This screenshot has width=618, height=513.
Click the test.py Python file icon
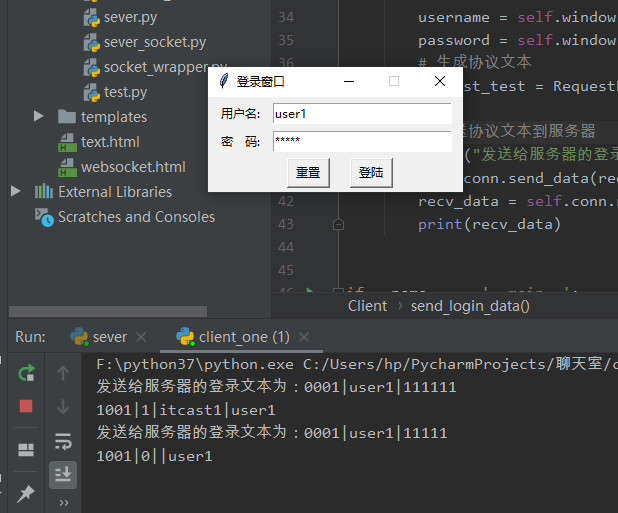coord(91,93)
